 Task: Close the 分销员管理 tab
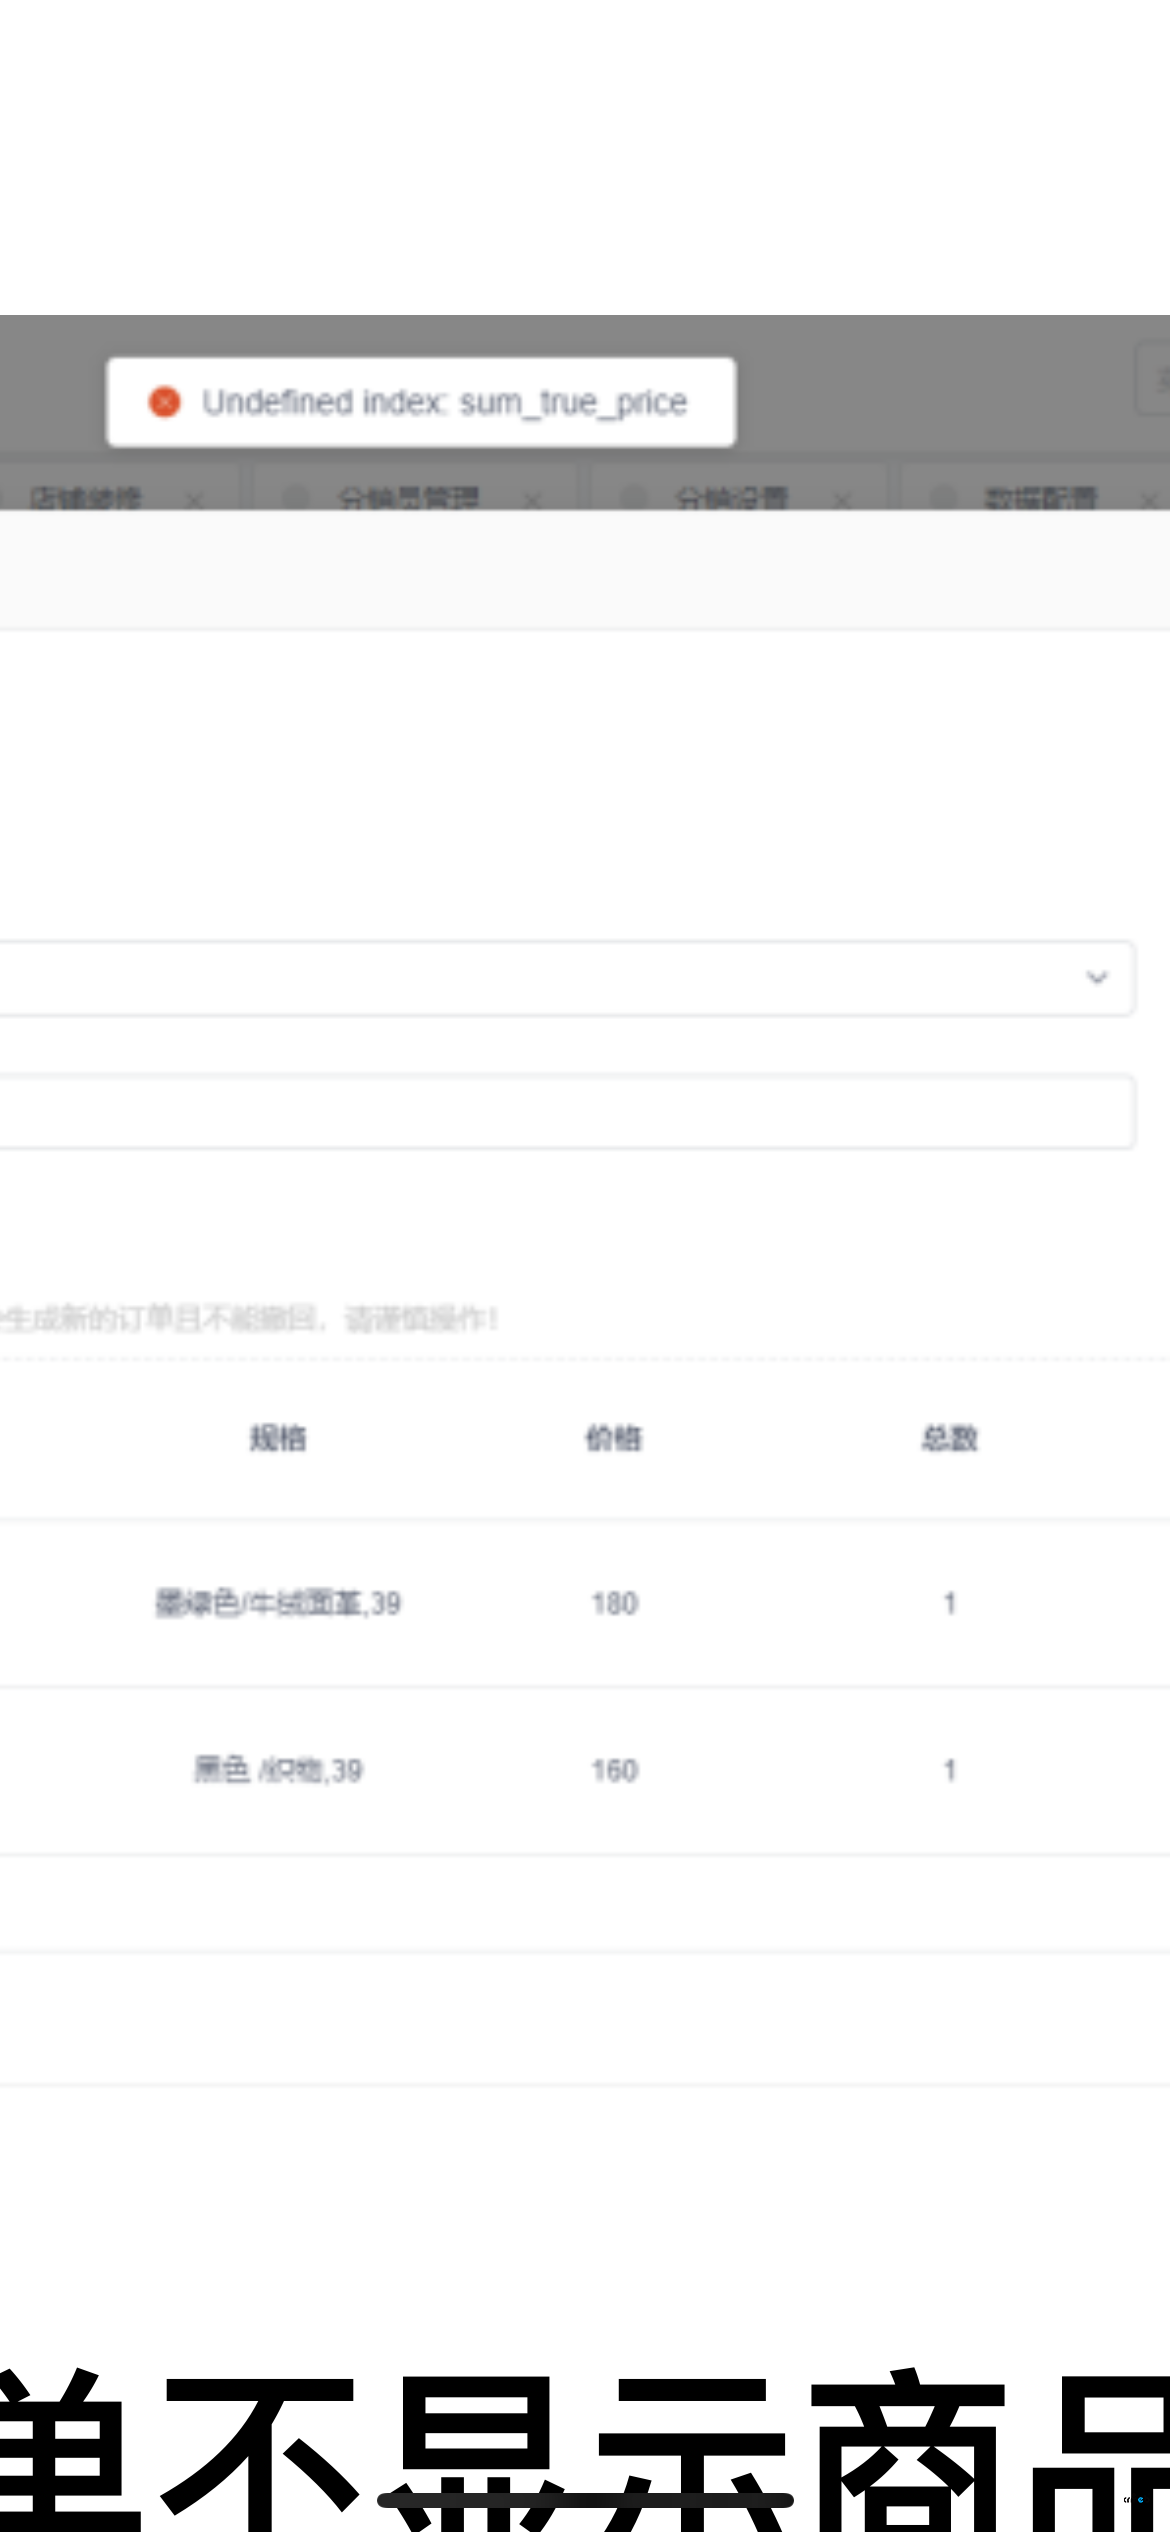(x=533, y=499)
